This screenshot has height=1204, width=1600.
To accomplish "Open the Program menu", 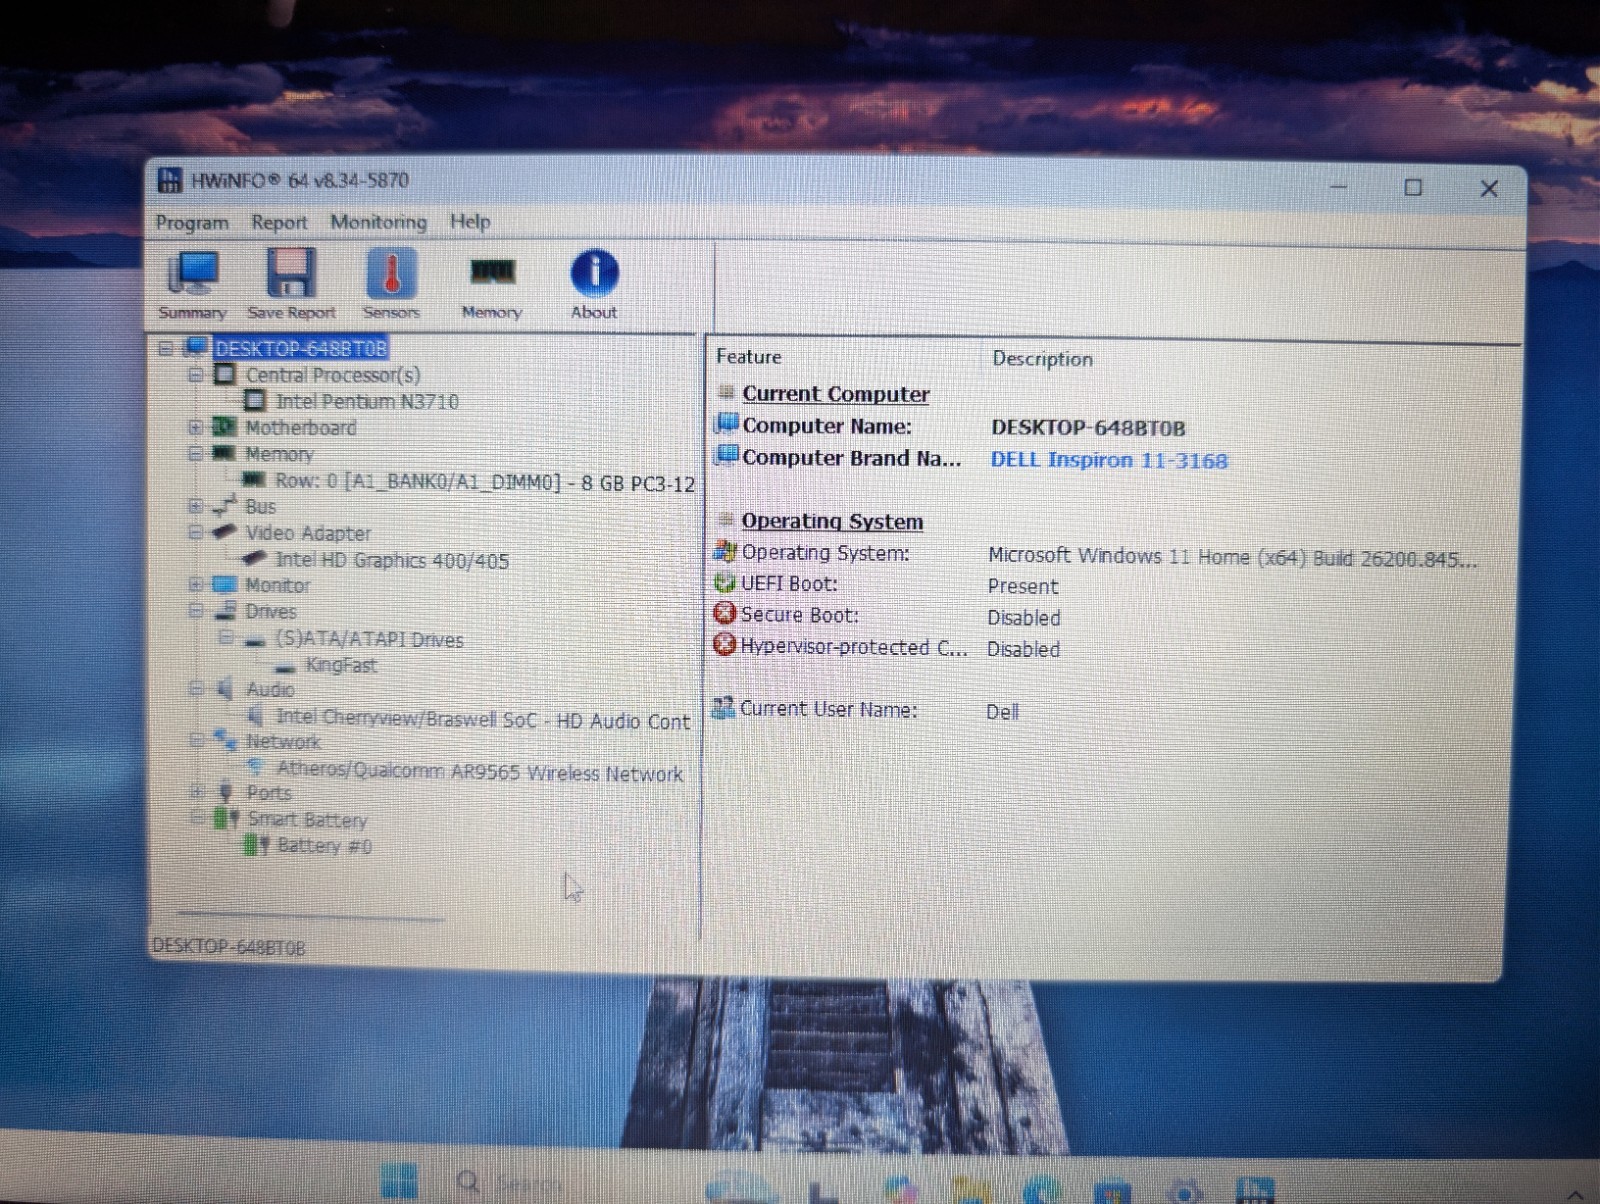I will (192, 222).
